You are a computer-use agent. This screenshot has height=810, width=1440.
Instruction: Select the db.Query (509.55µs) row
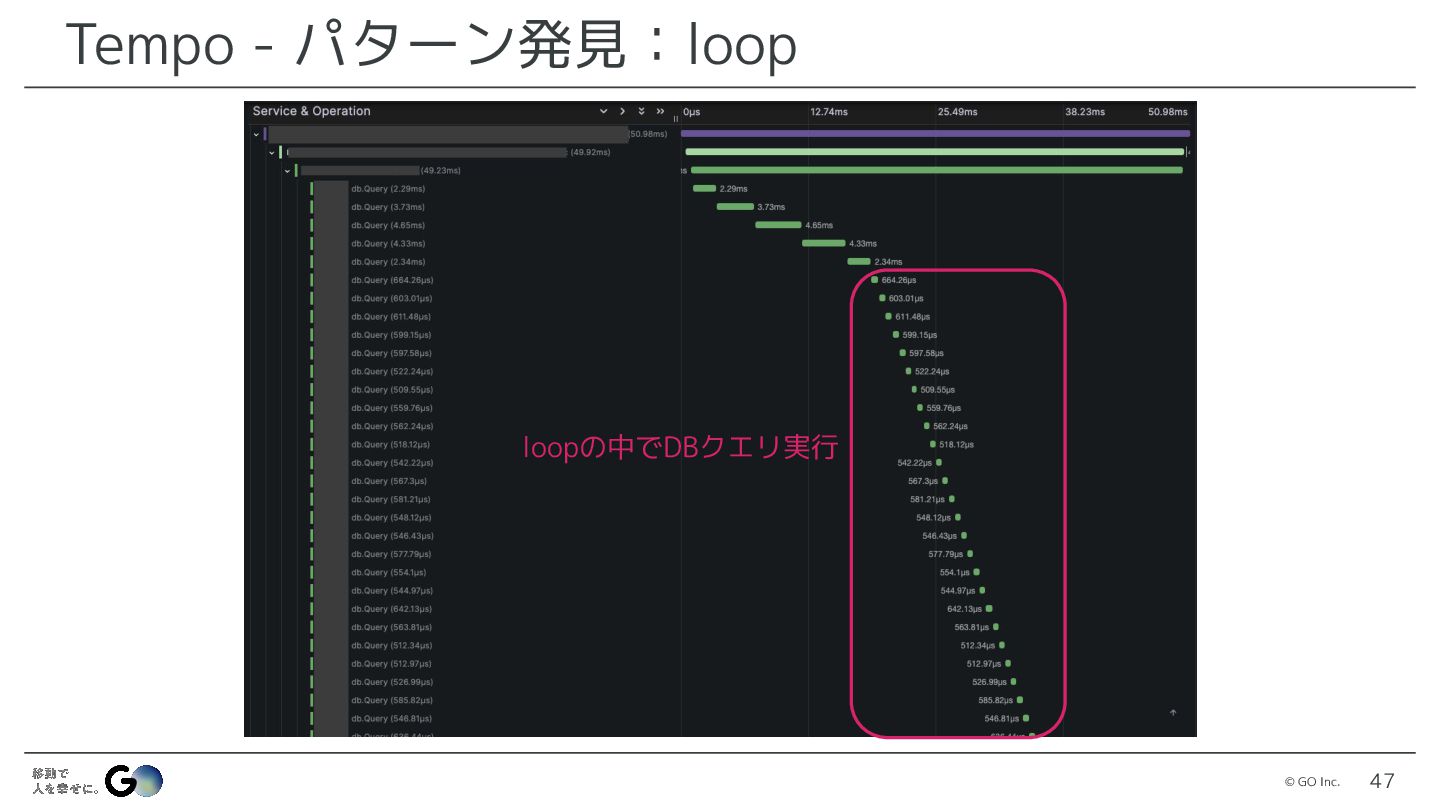pos(391,390)
